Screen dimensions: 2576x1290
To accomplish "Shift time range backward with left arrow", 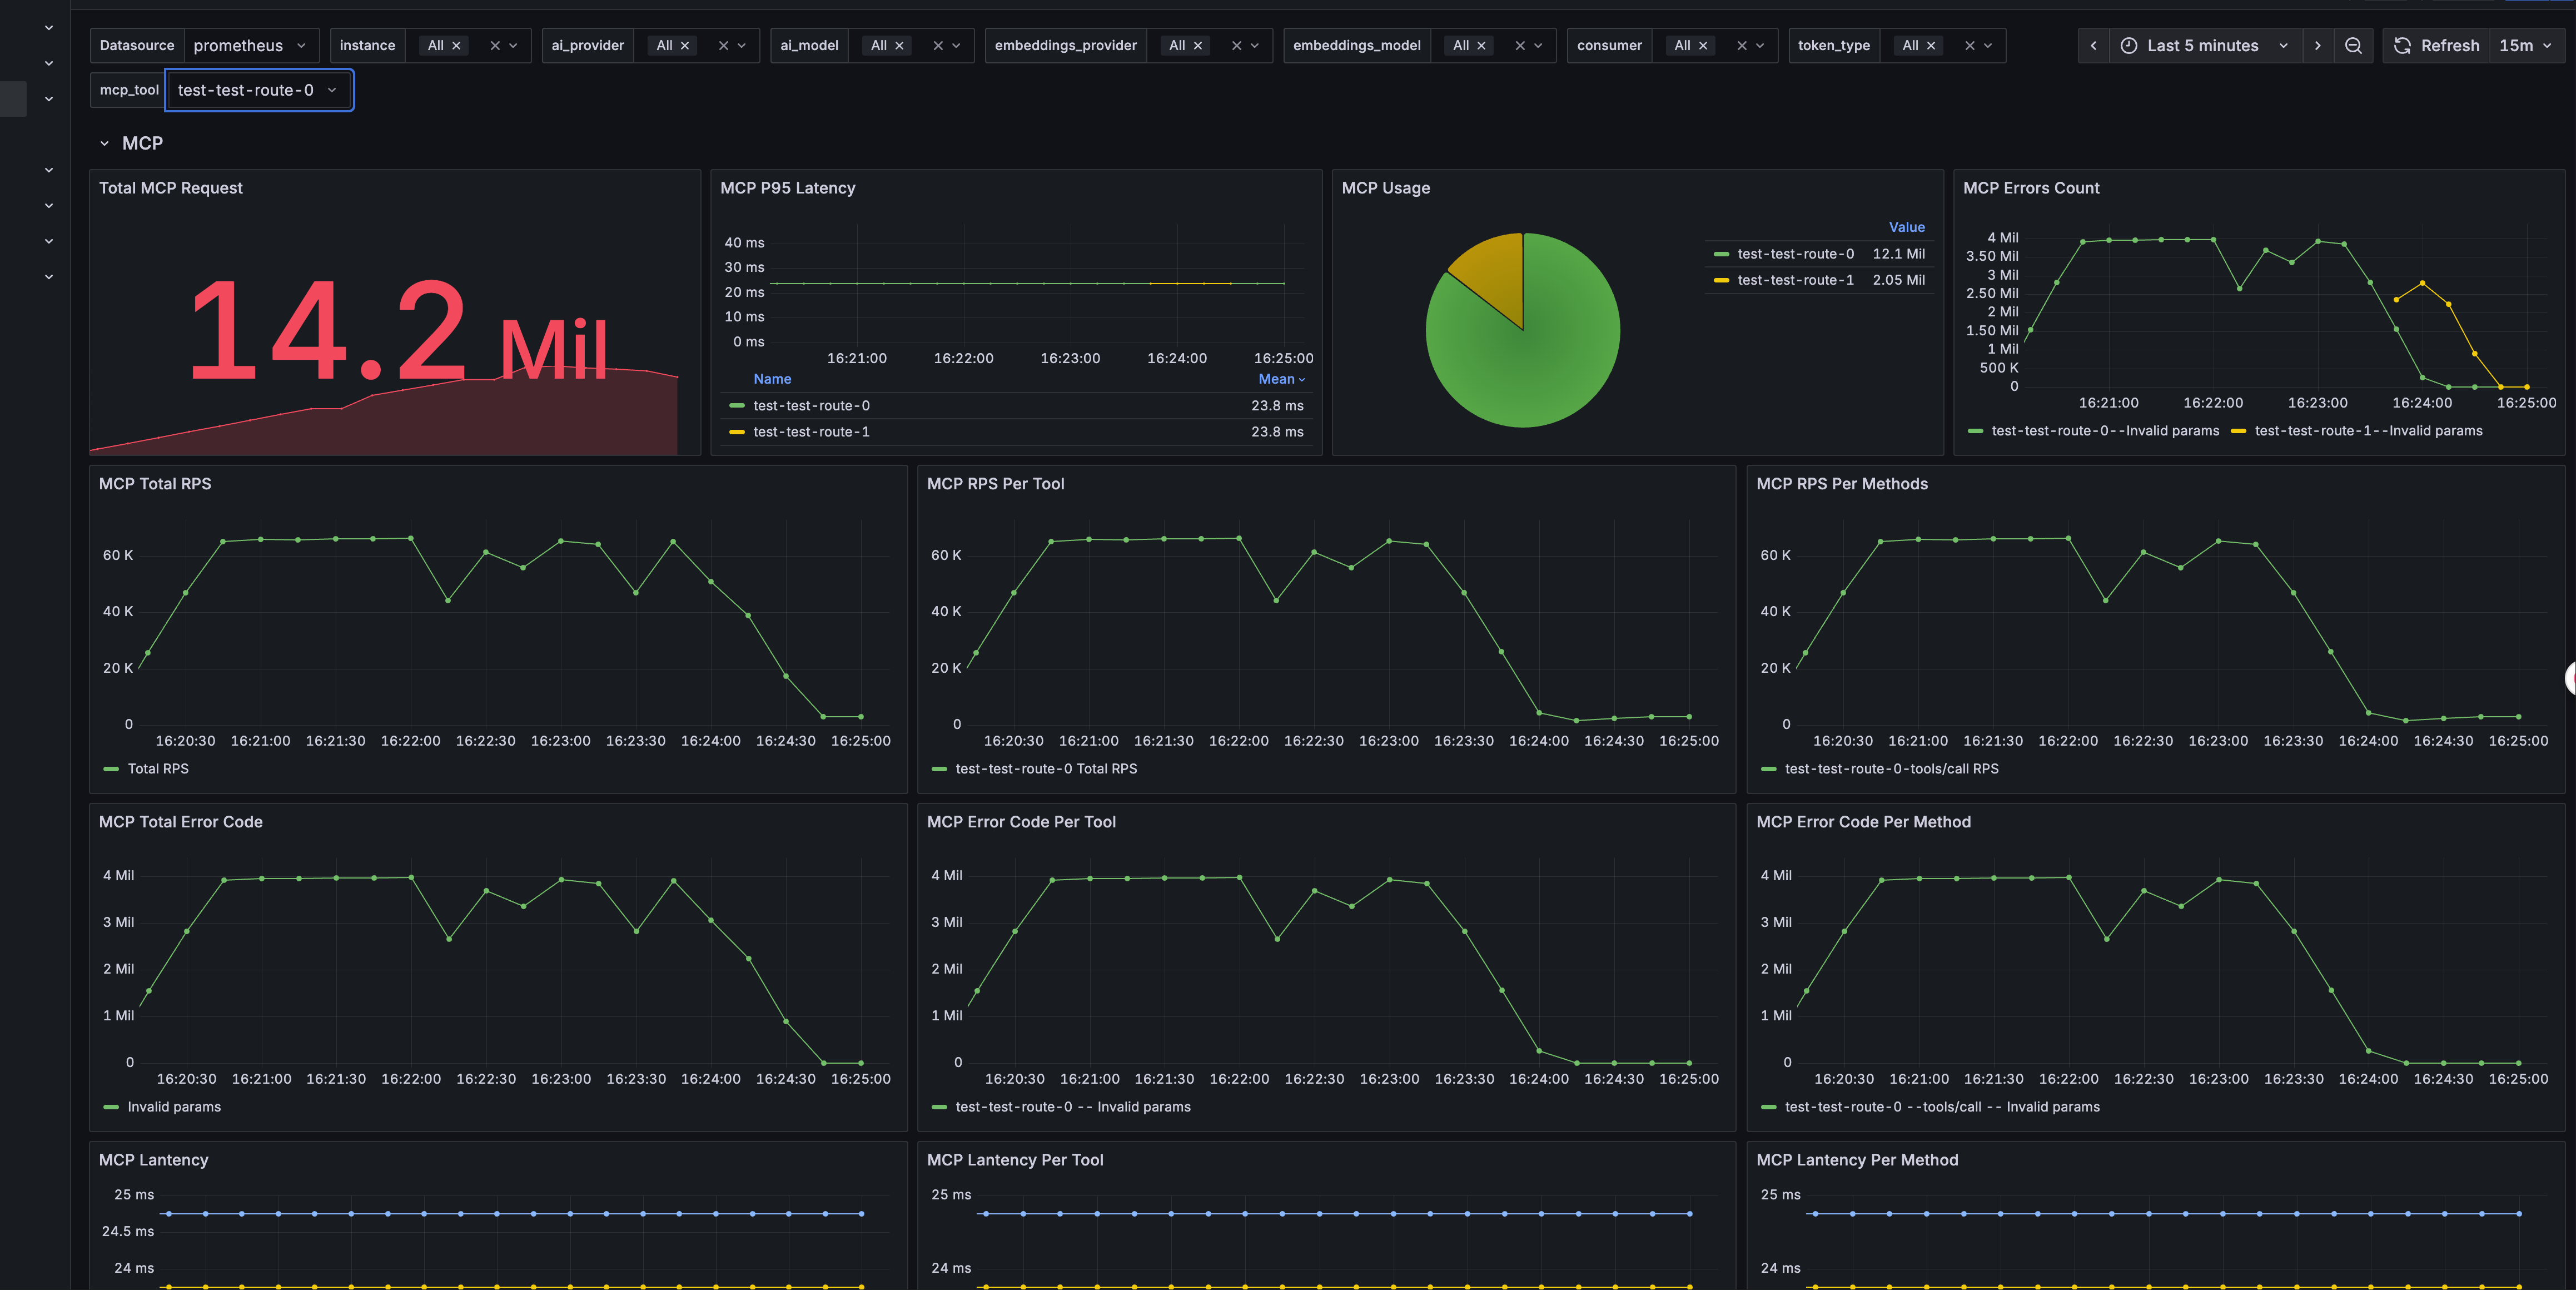I will tap(2093, 46).
